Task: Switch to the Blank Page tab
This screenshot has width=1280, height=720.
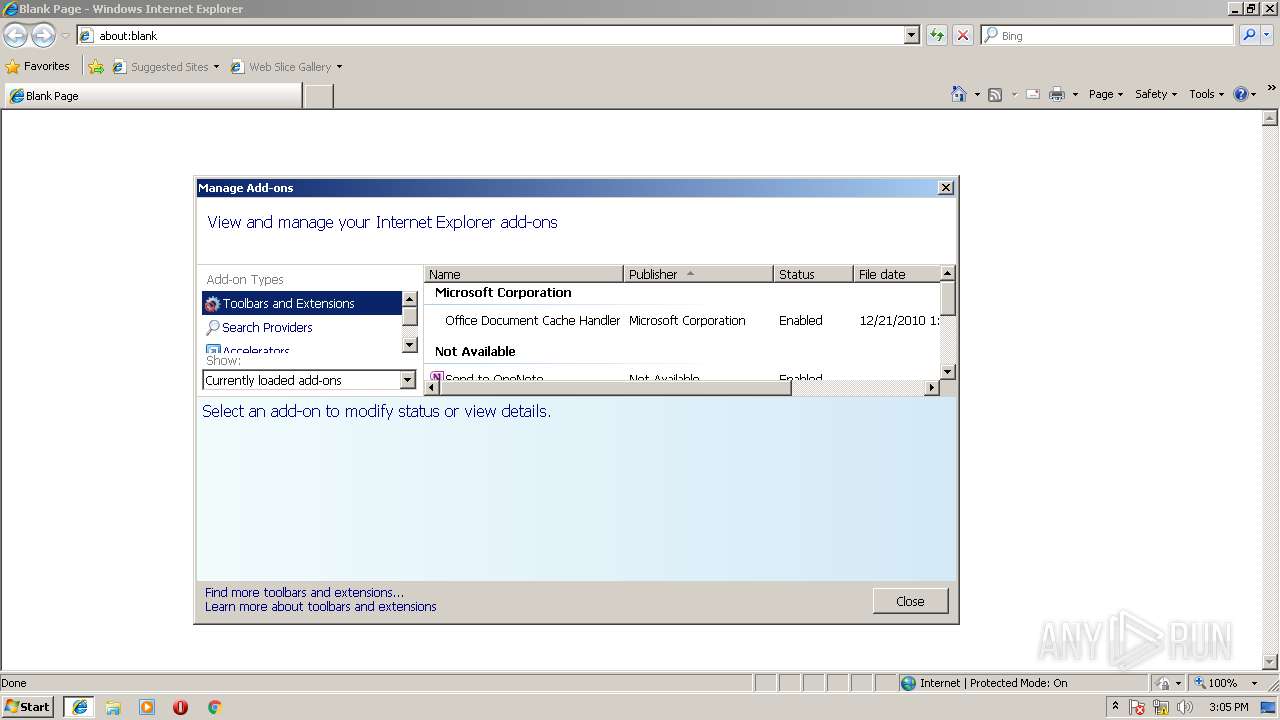Action: (152, 96)
